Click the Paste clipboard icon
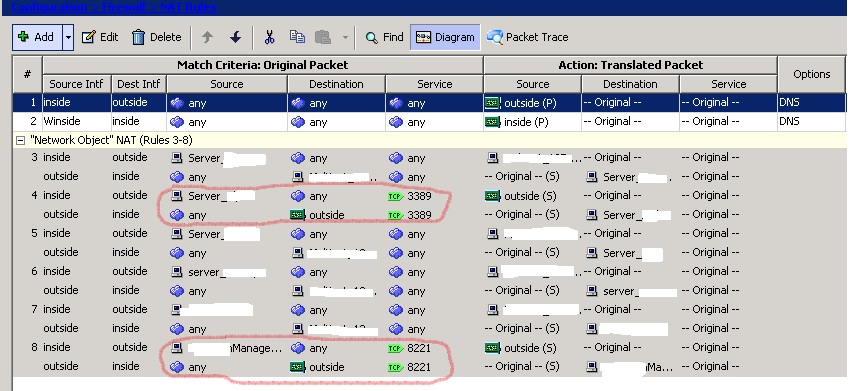The image size is (852, 391). point(323,37)
